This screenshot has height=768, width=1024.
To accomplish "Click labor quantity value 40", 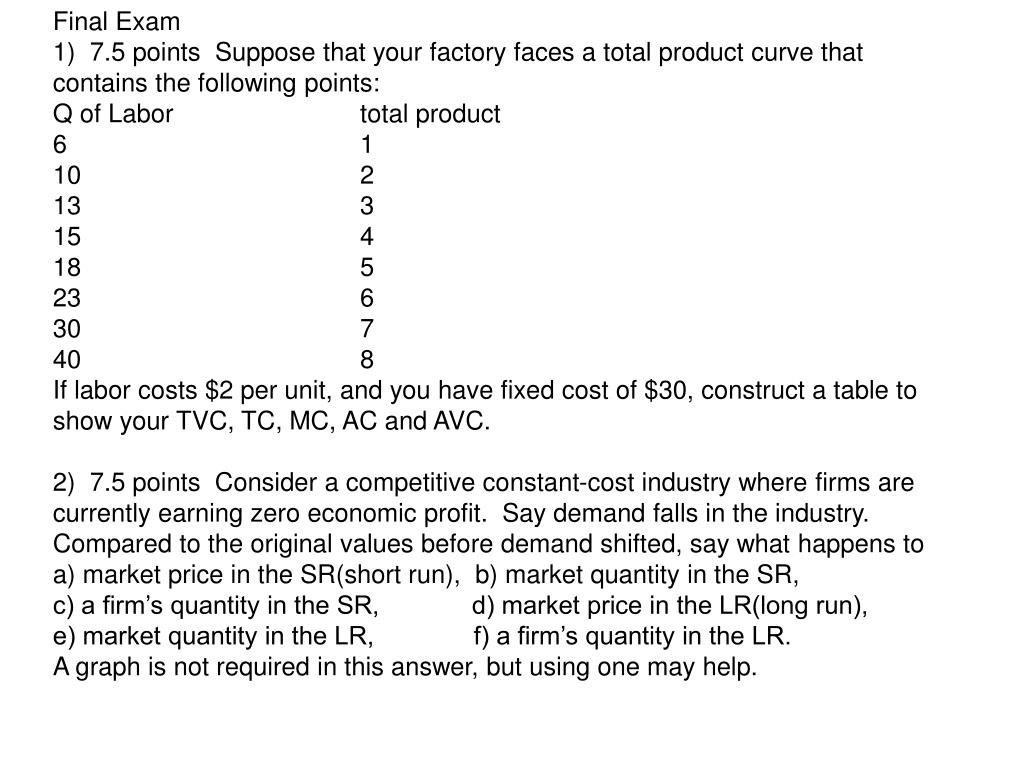I will [x=67, y=359].
